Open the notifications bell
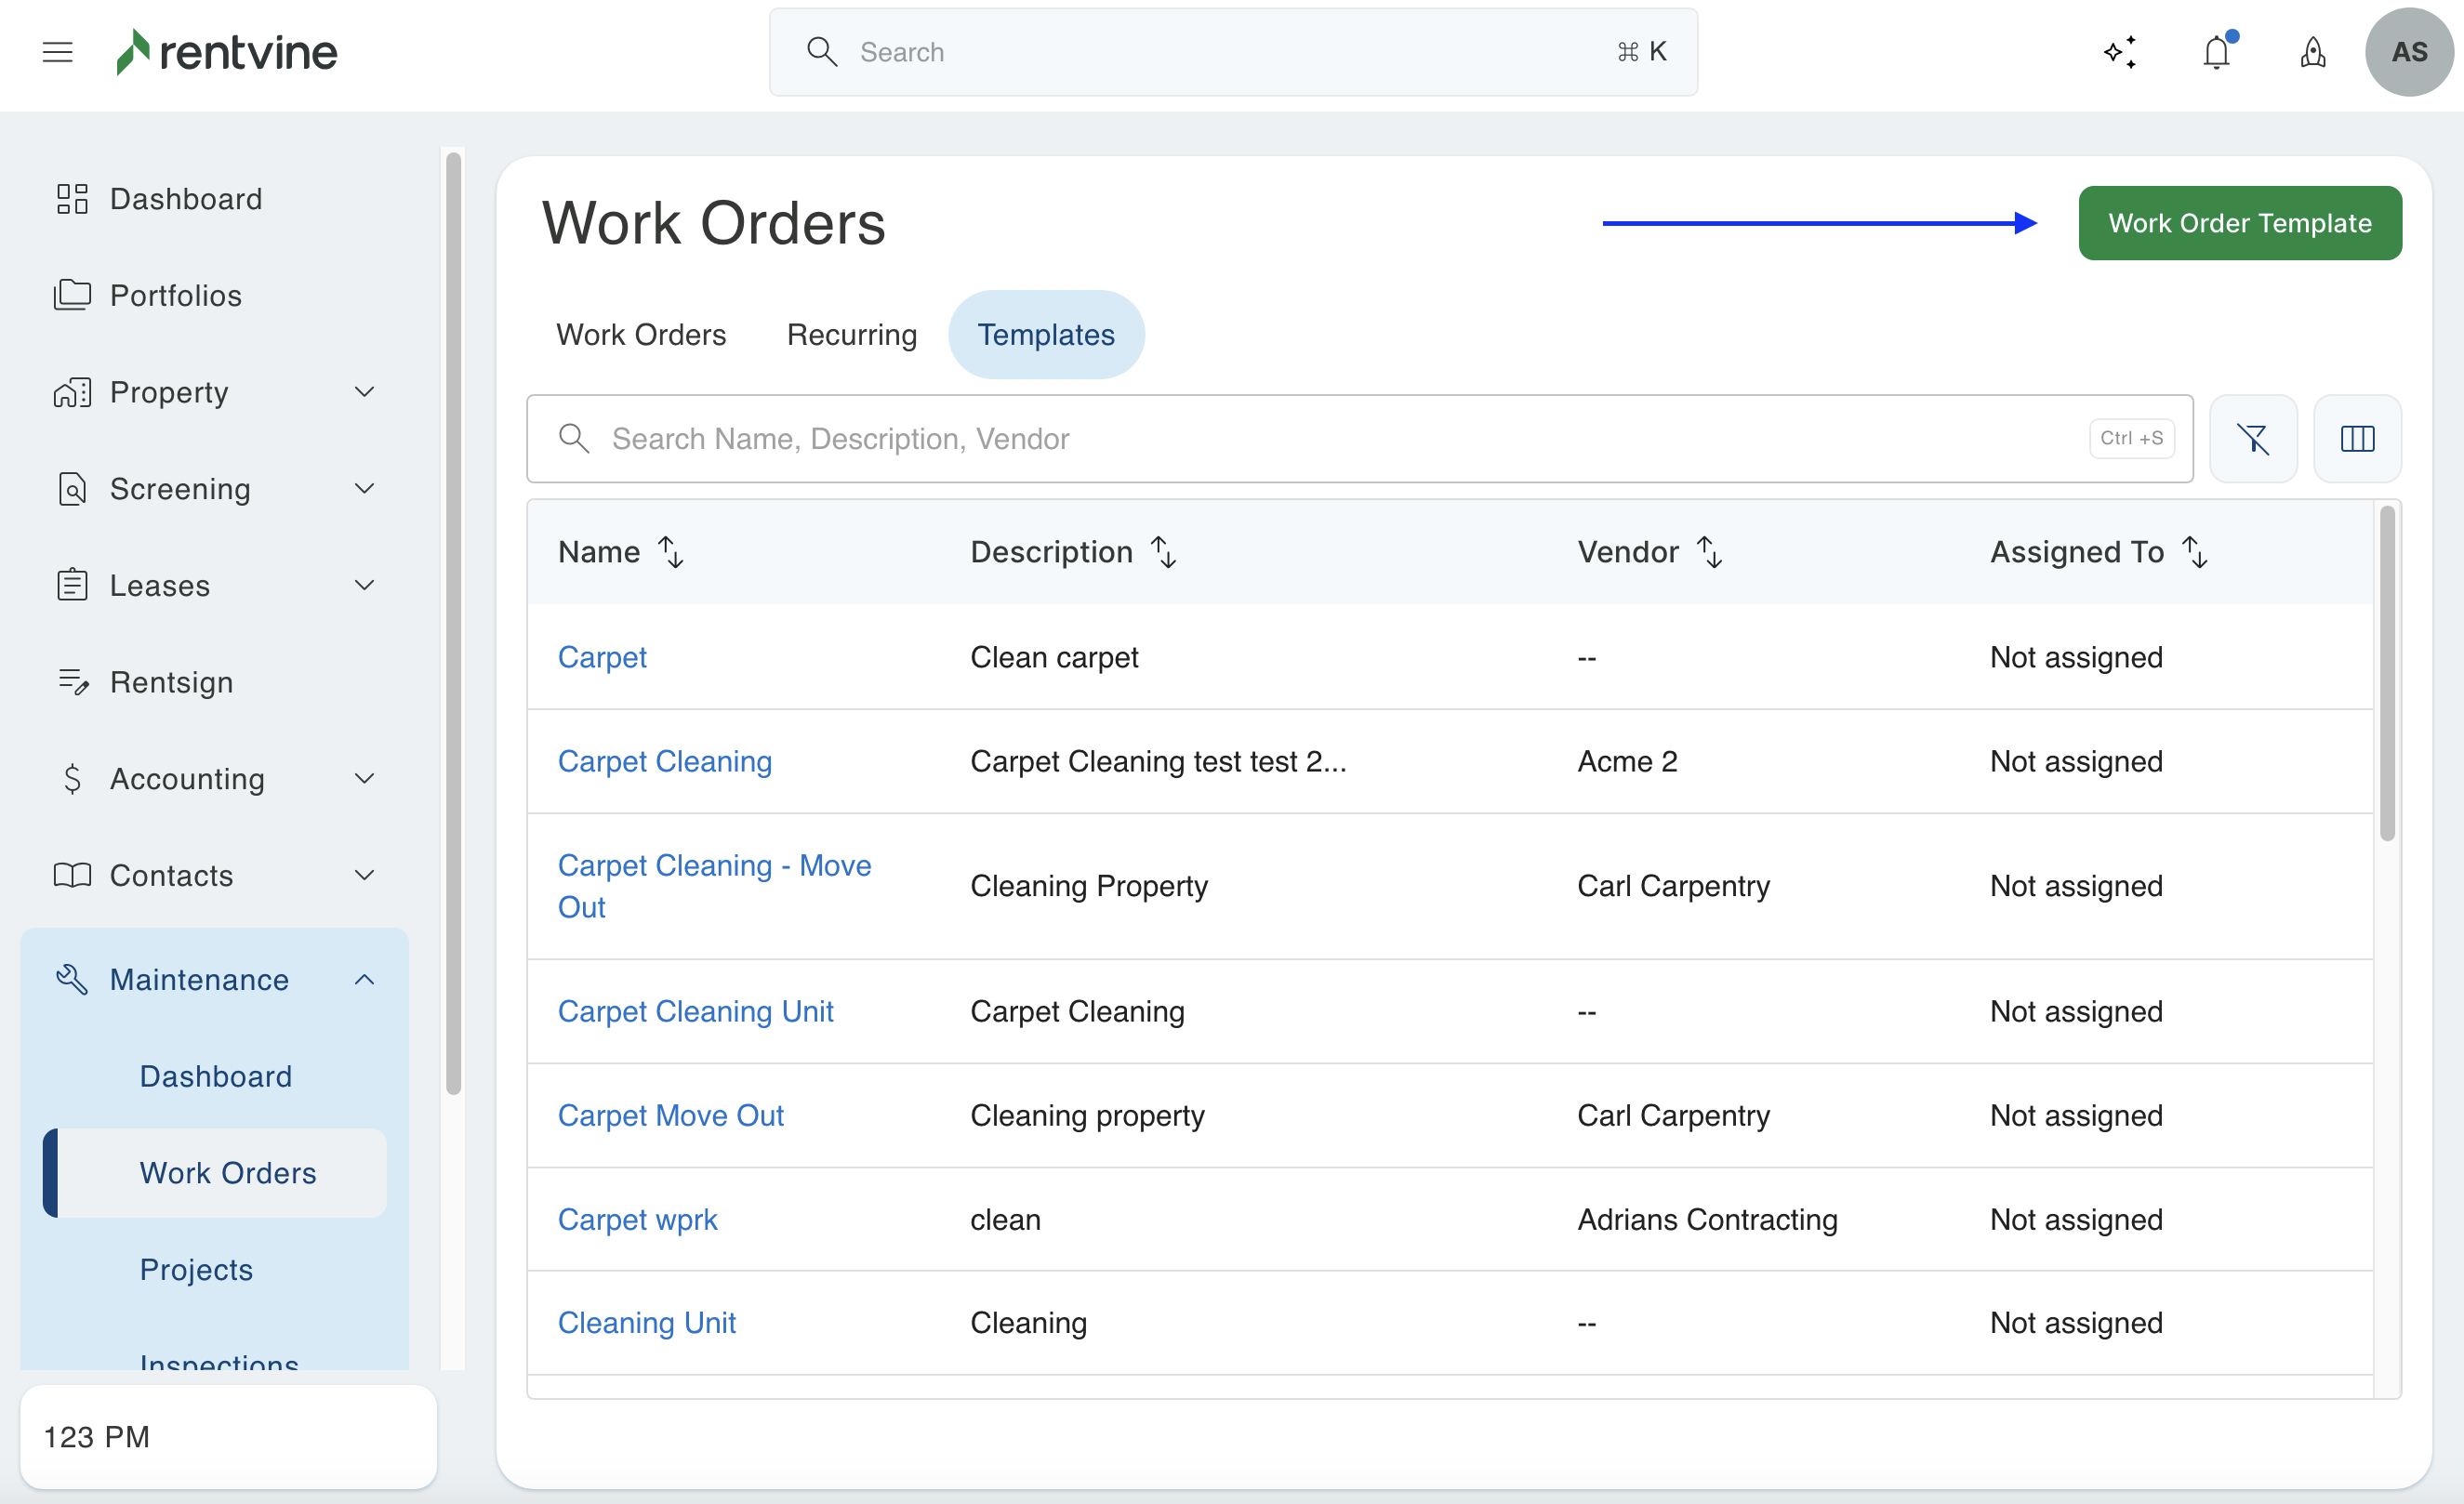Screen dimensions: 2464x1504 [2216, 52]
